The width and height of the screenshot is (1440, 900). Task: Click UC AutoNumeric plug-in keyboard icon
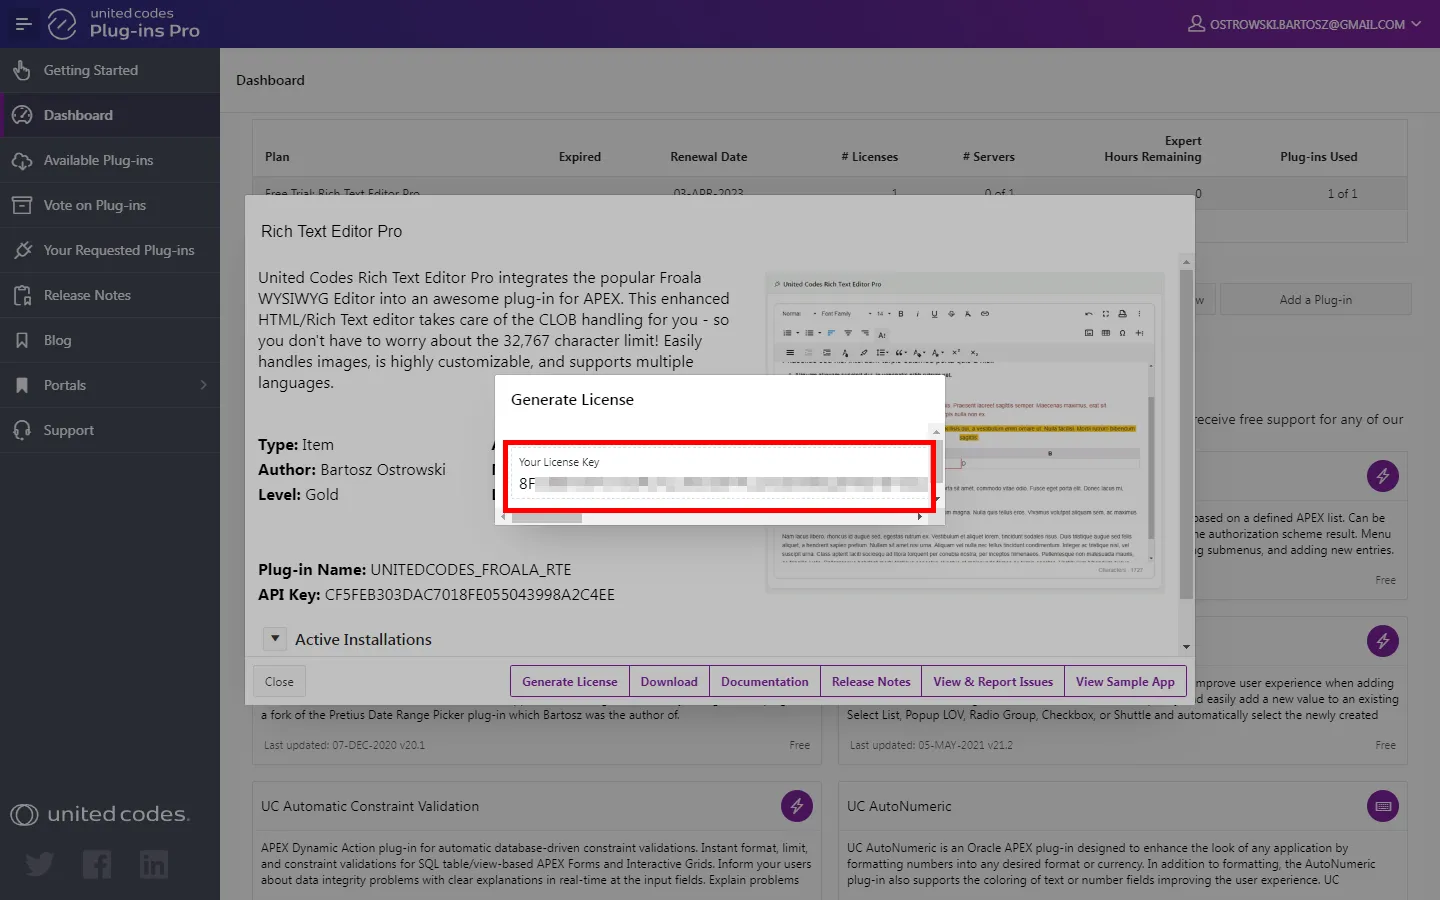pyautogui.click(x=1383, y=806)
